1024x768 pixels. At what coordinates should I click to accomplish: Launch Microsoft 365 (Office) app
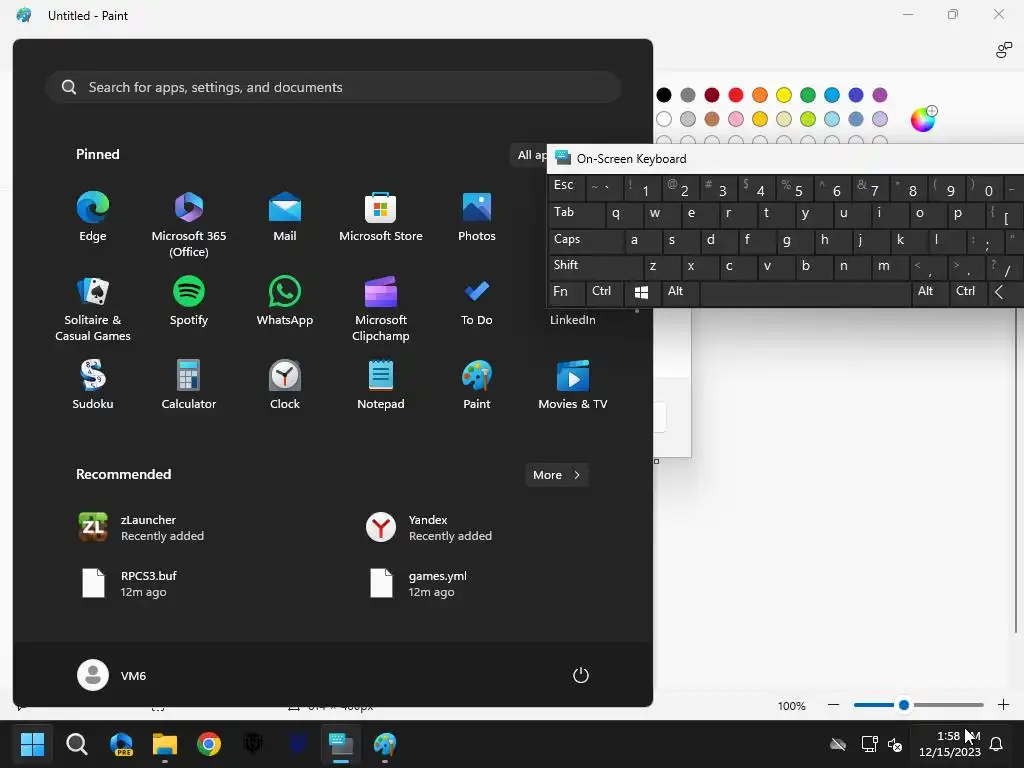coord(189,224)
